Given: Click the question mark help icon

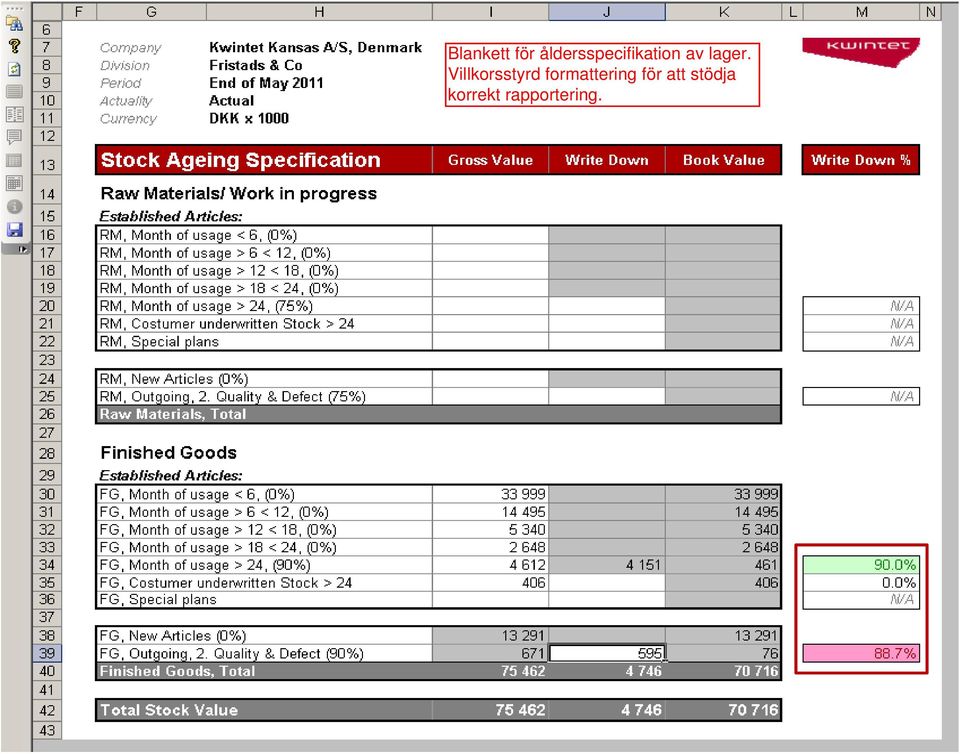Looking at the screenshot, I should [14, 46].
